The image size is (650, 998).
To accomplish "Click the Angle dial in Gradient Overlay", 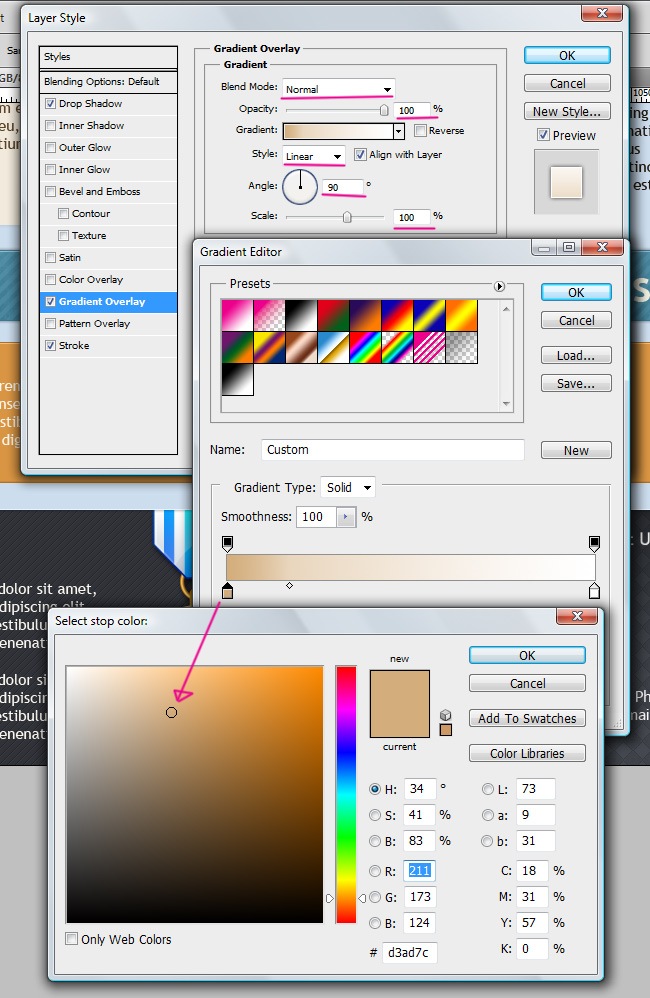I will tap(300, 186).
